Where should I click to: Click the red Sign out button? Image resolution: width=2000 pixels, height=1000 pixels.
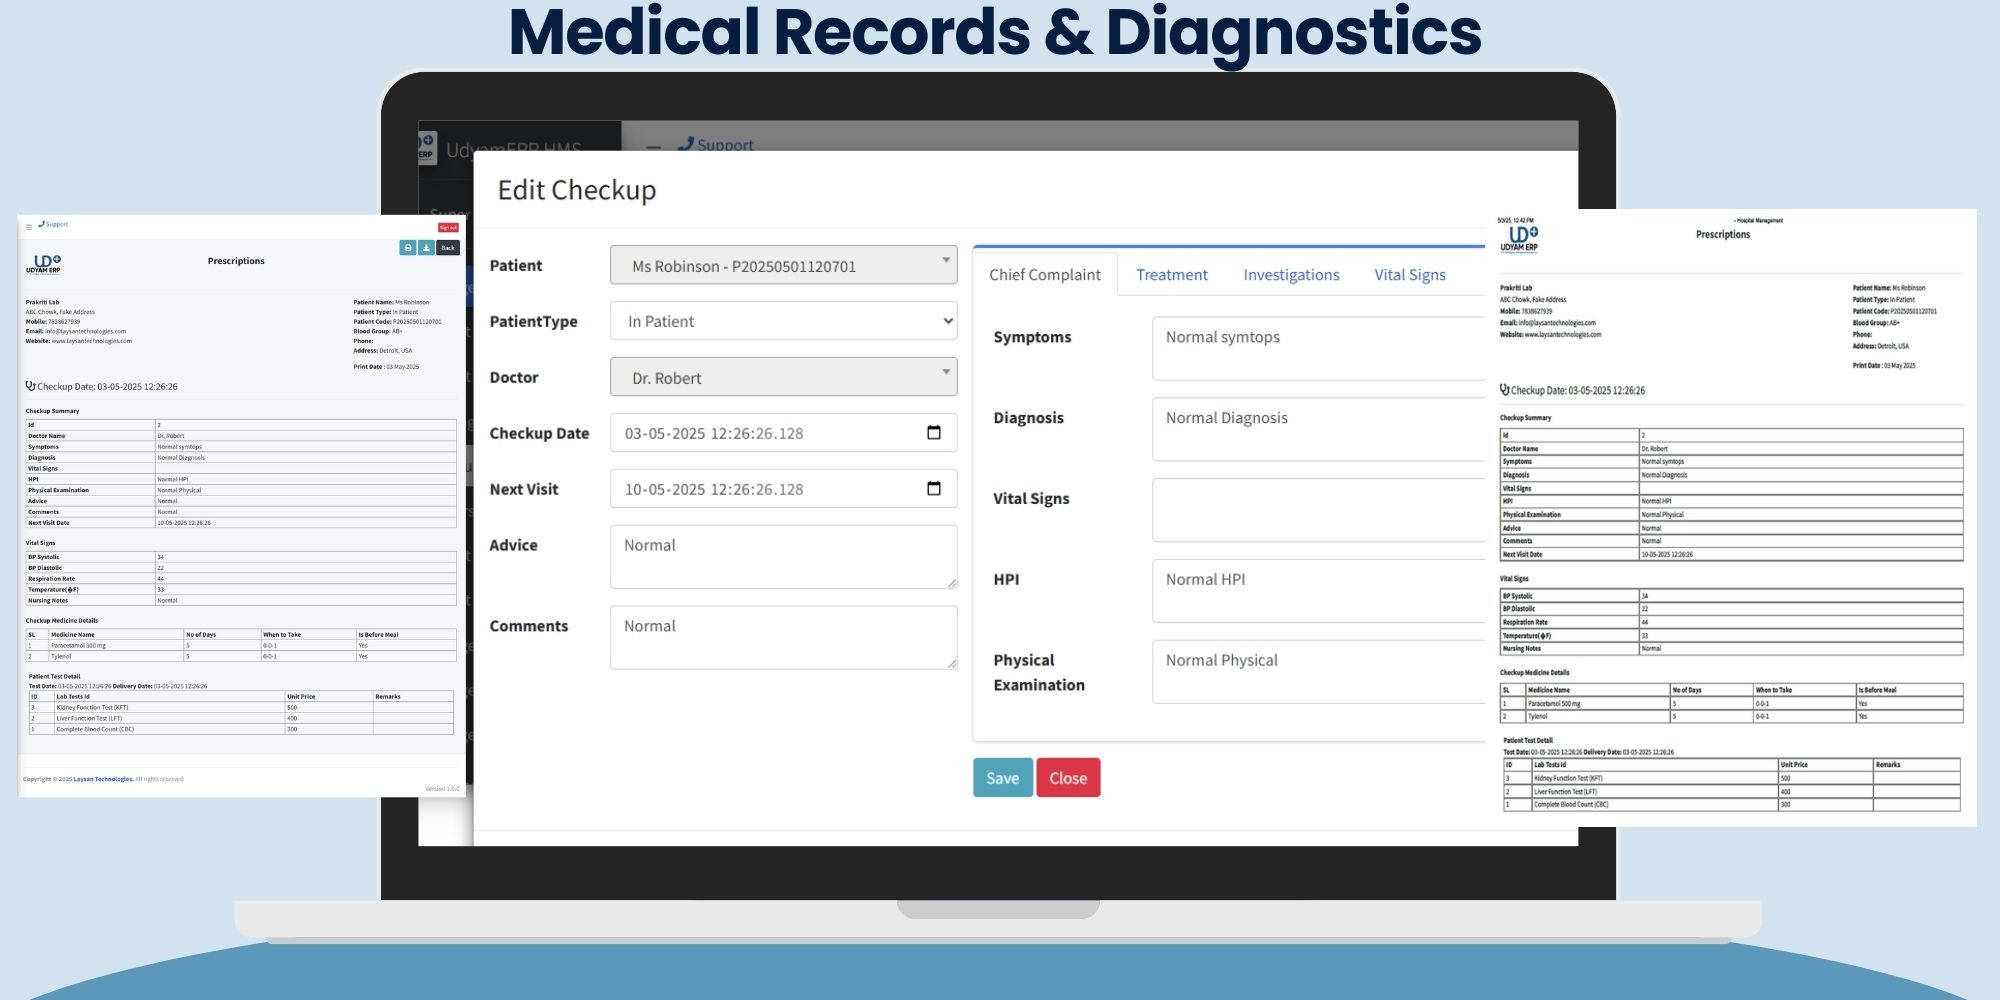(448, 228)
